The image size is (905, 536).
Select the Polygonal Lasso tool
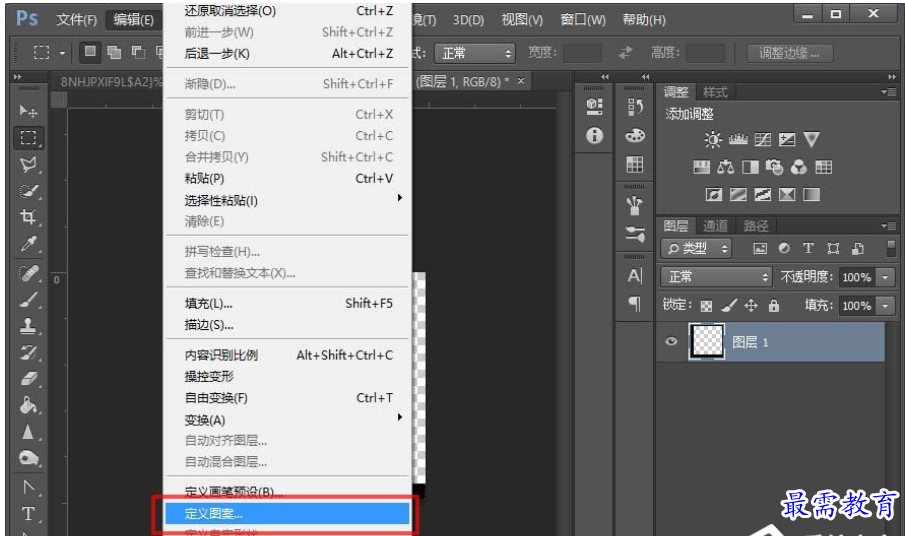click(x=28, y=164)
